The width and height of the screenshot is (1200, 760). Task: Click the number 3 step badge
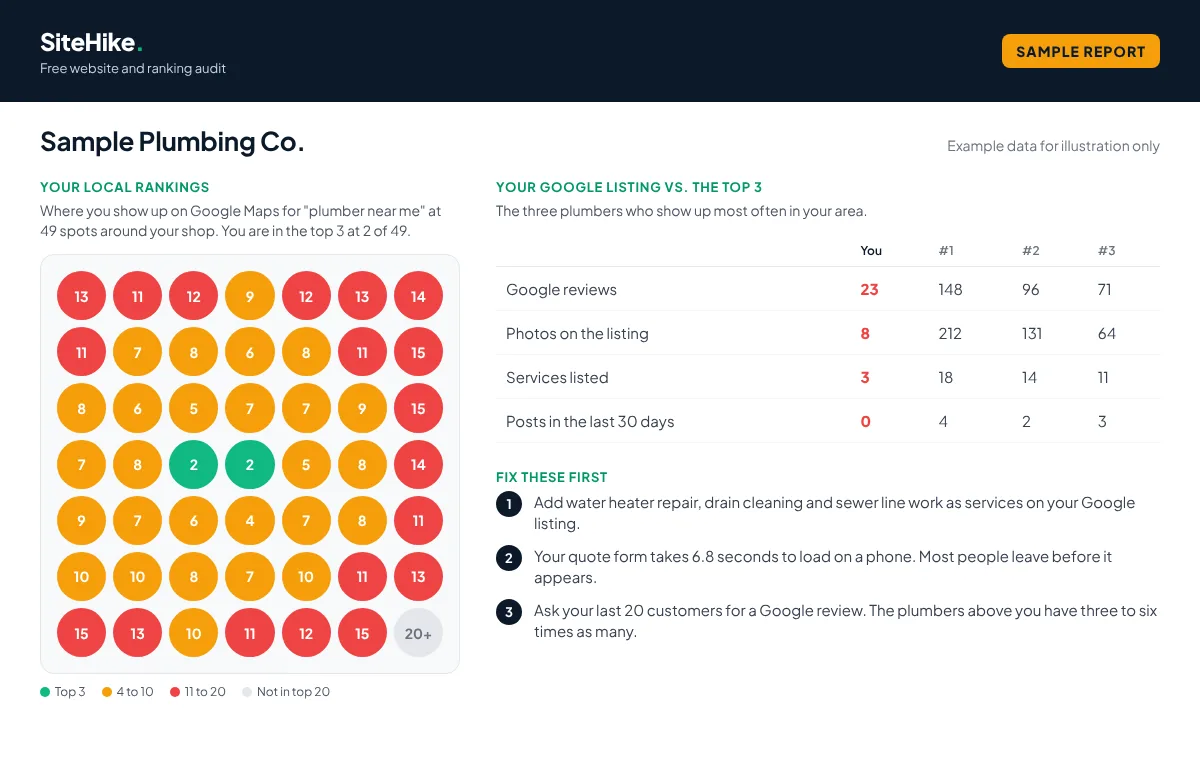[x=509, y=612]
